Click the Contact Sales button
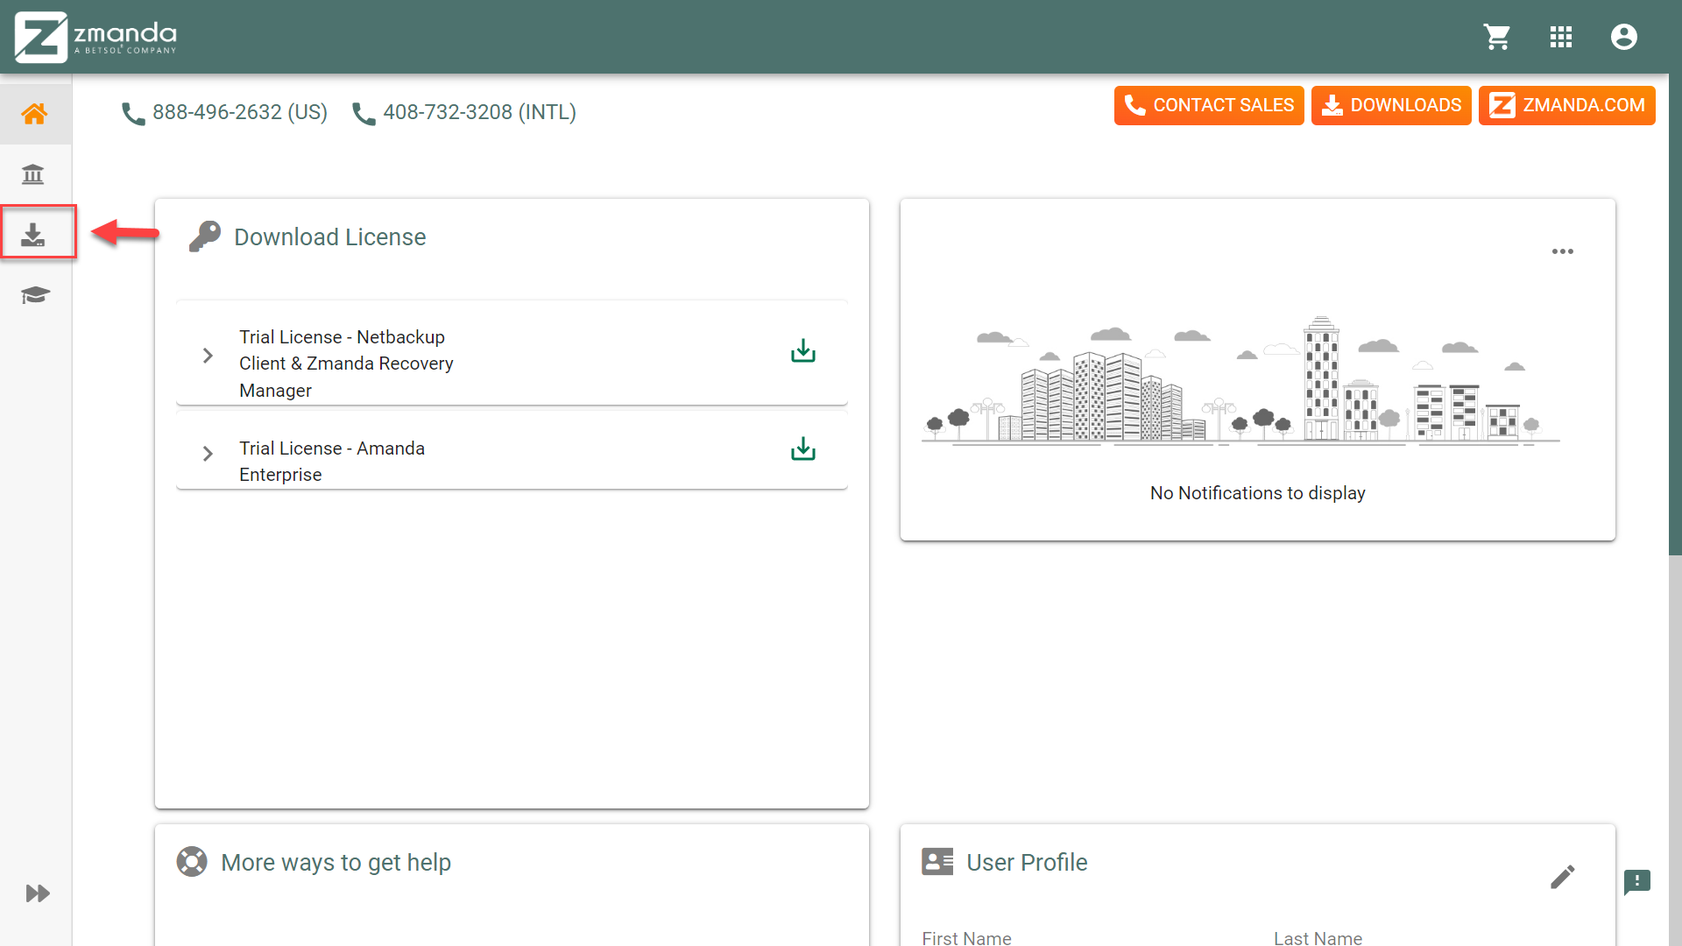1682x946 pixels. [1209, 105]
